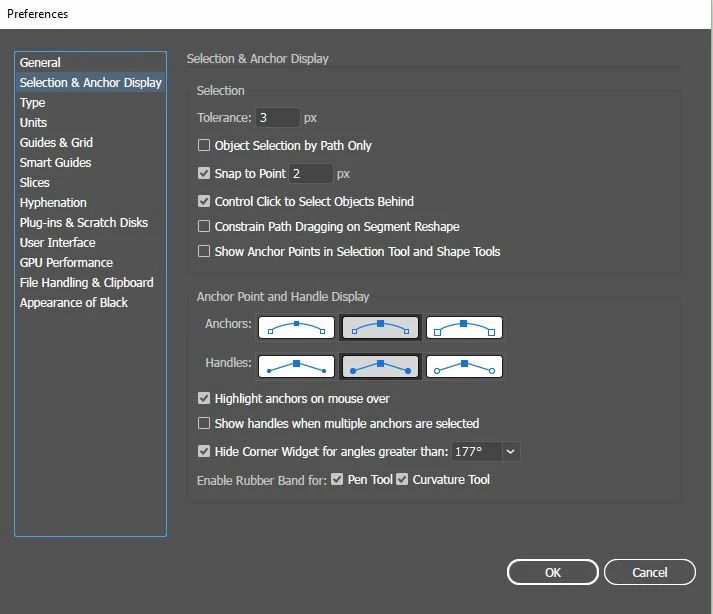Choose the small solid handles style

[296, 367]
